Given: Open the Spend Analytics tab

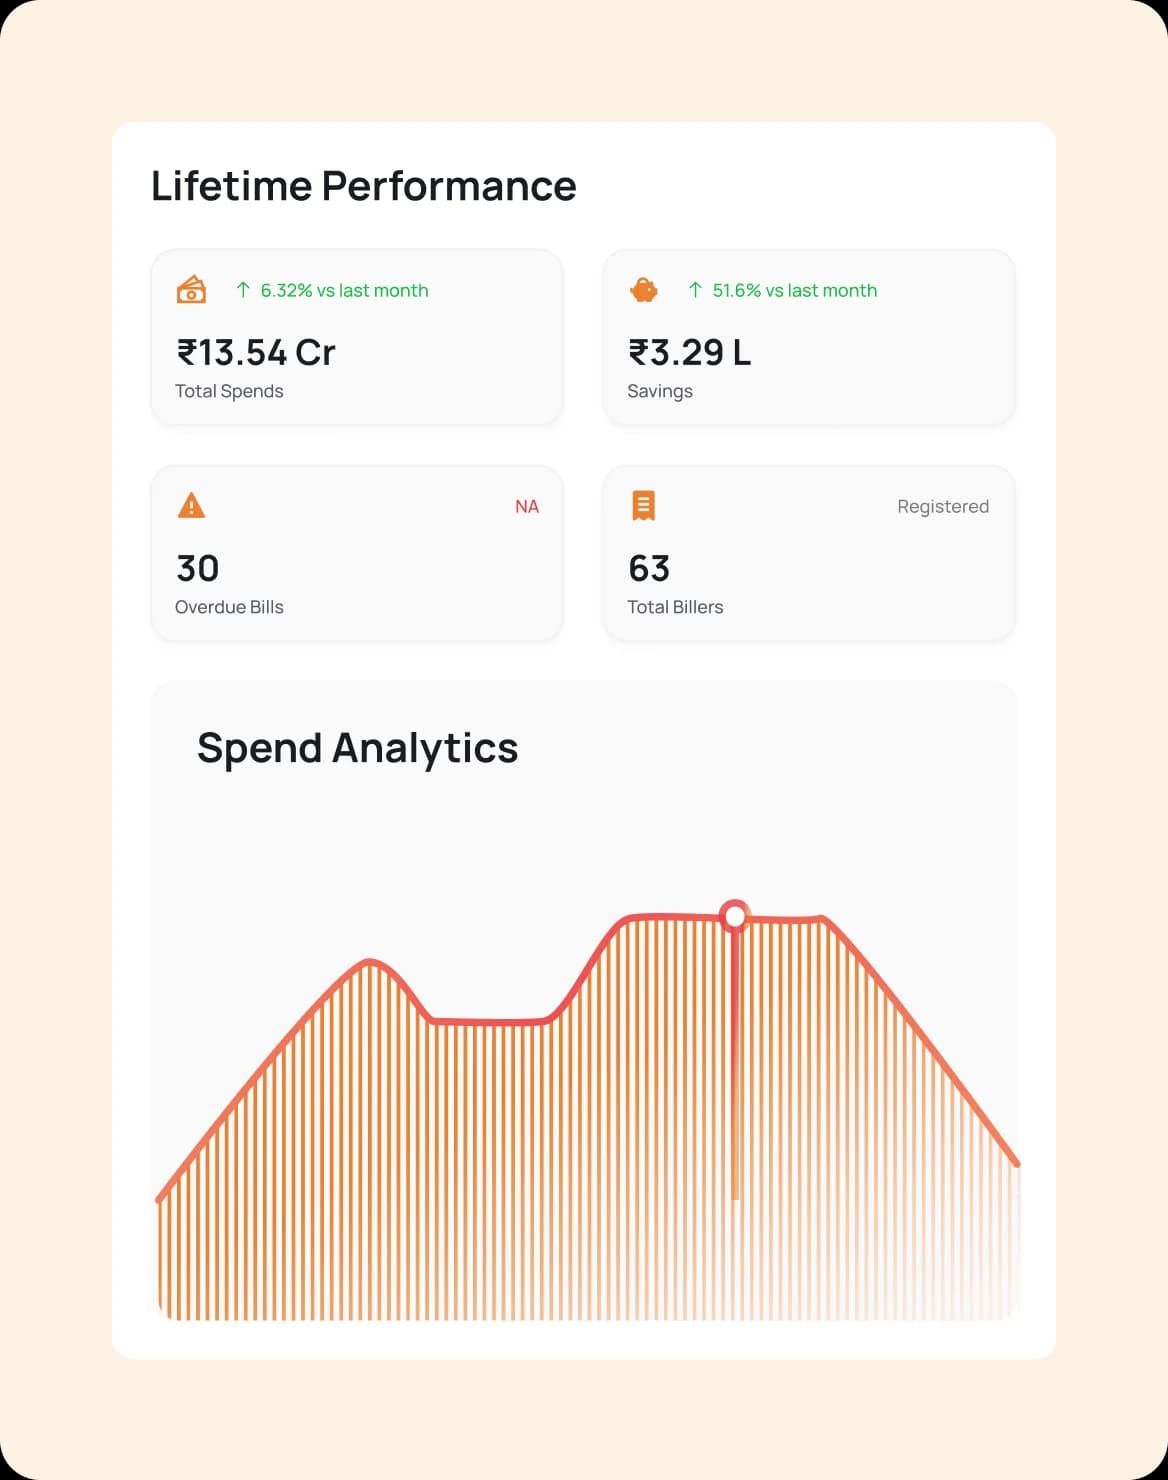Looking at the screenshot, I should click(358, 747).
